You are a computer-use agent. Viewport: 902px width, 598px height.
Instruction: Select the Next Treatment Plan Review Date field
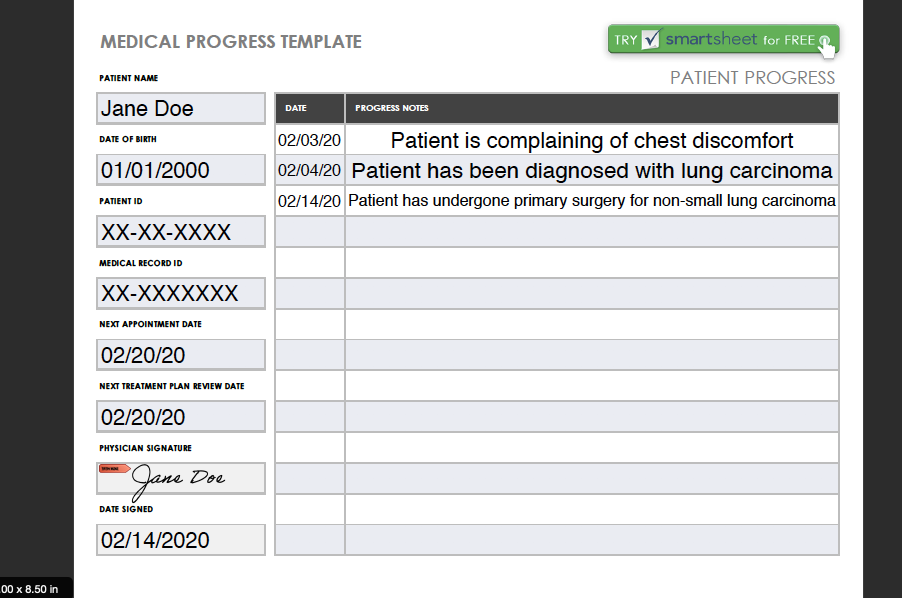point(181,416)
